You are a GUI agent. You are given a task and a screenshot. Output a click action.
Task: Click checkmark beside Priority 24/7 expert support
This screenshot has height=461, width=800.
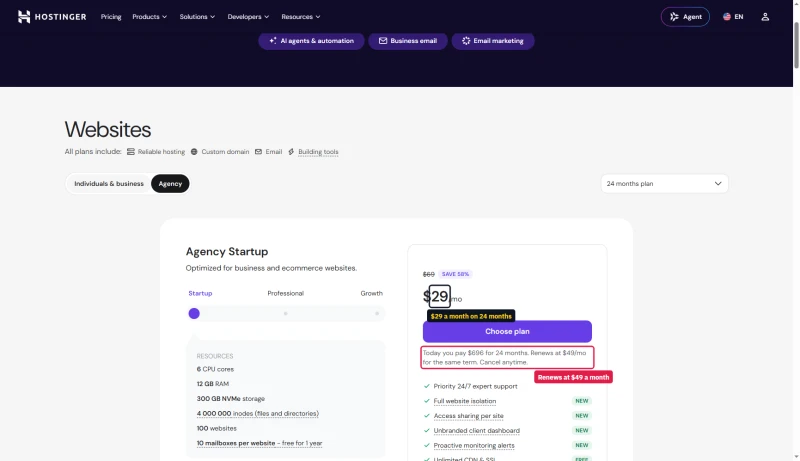427,386
